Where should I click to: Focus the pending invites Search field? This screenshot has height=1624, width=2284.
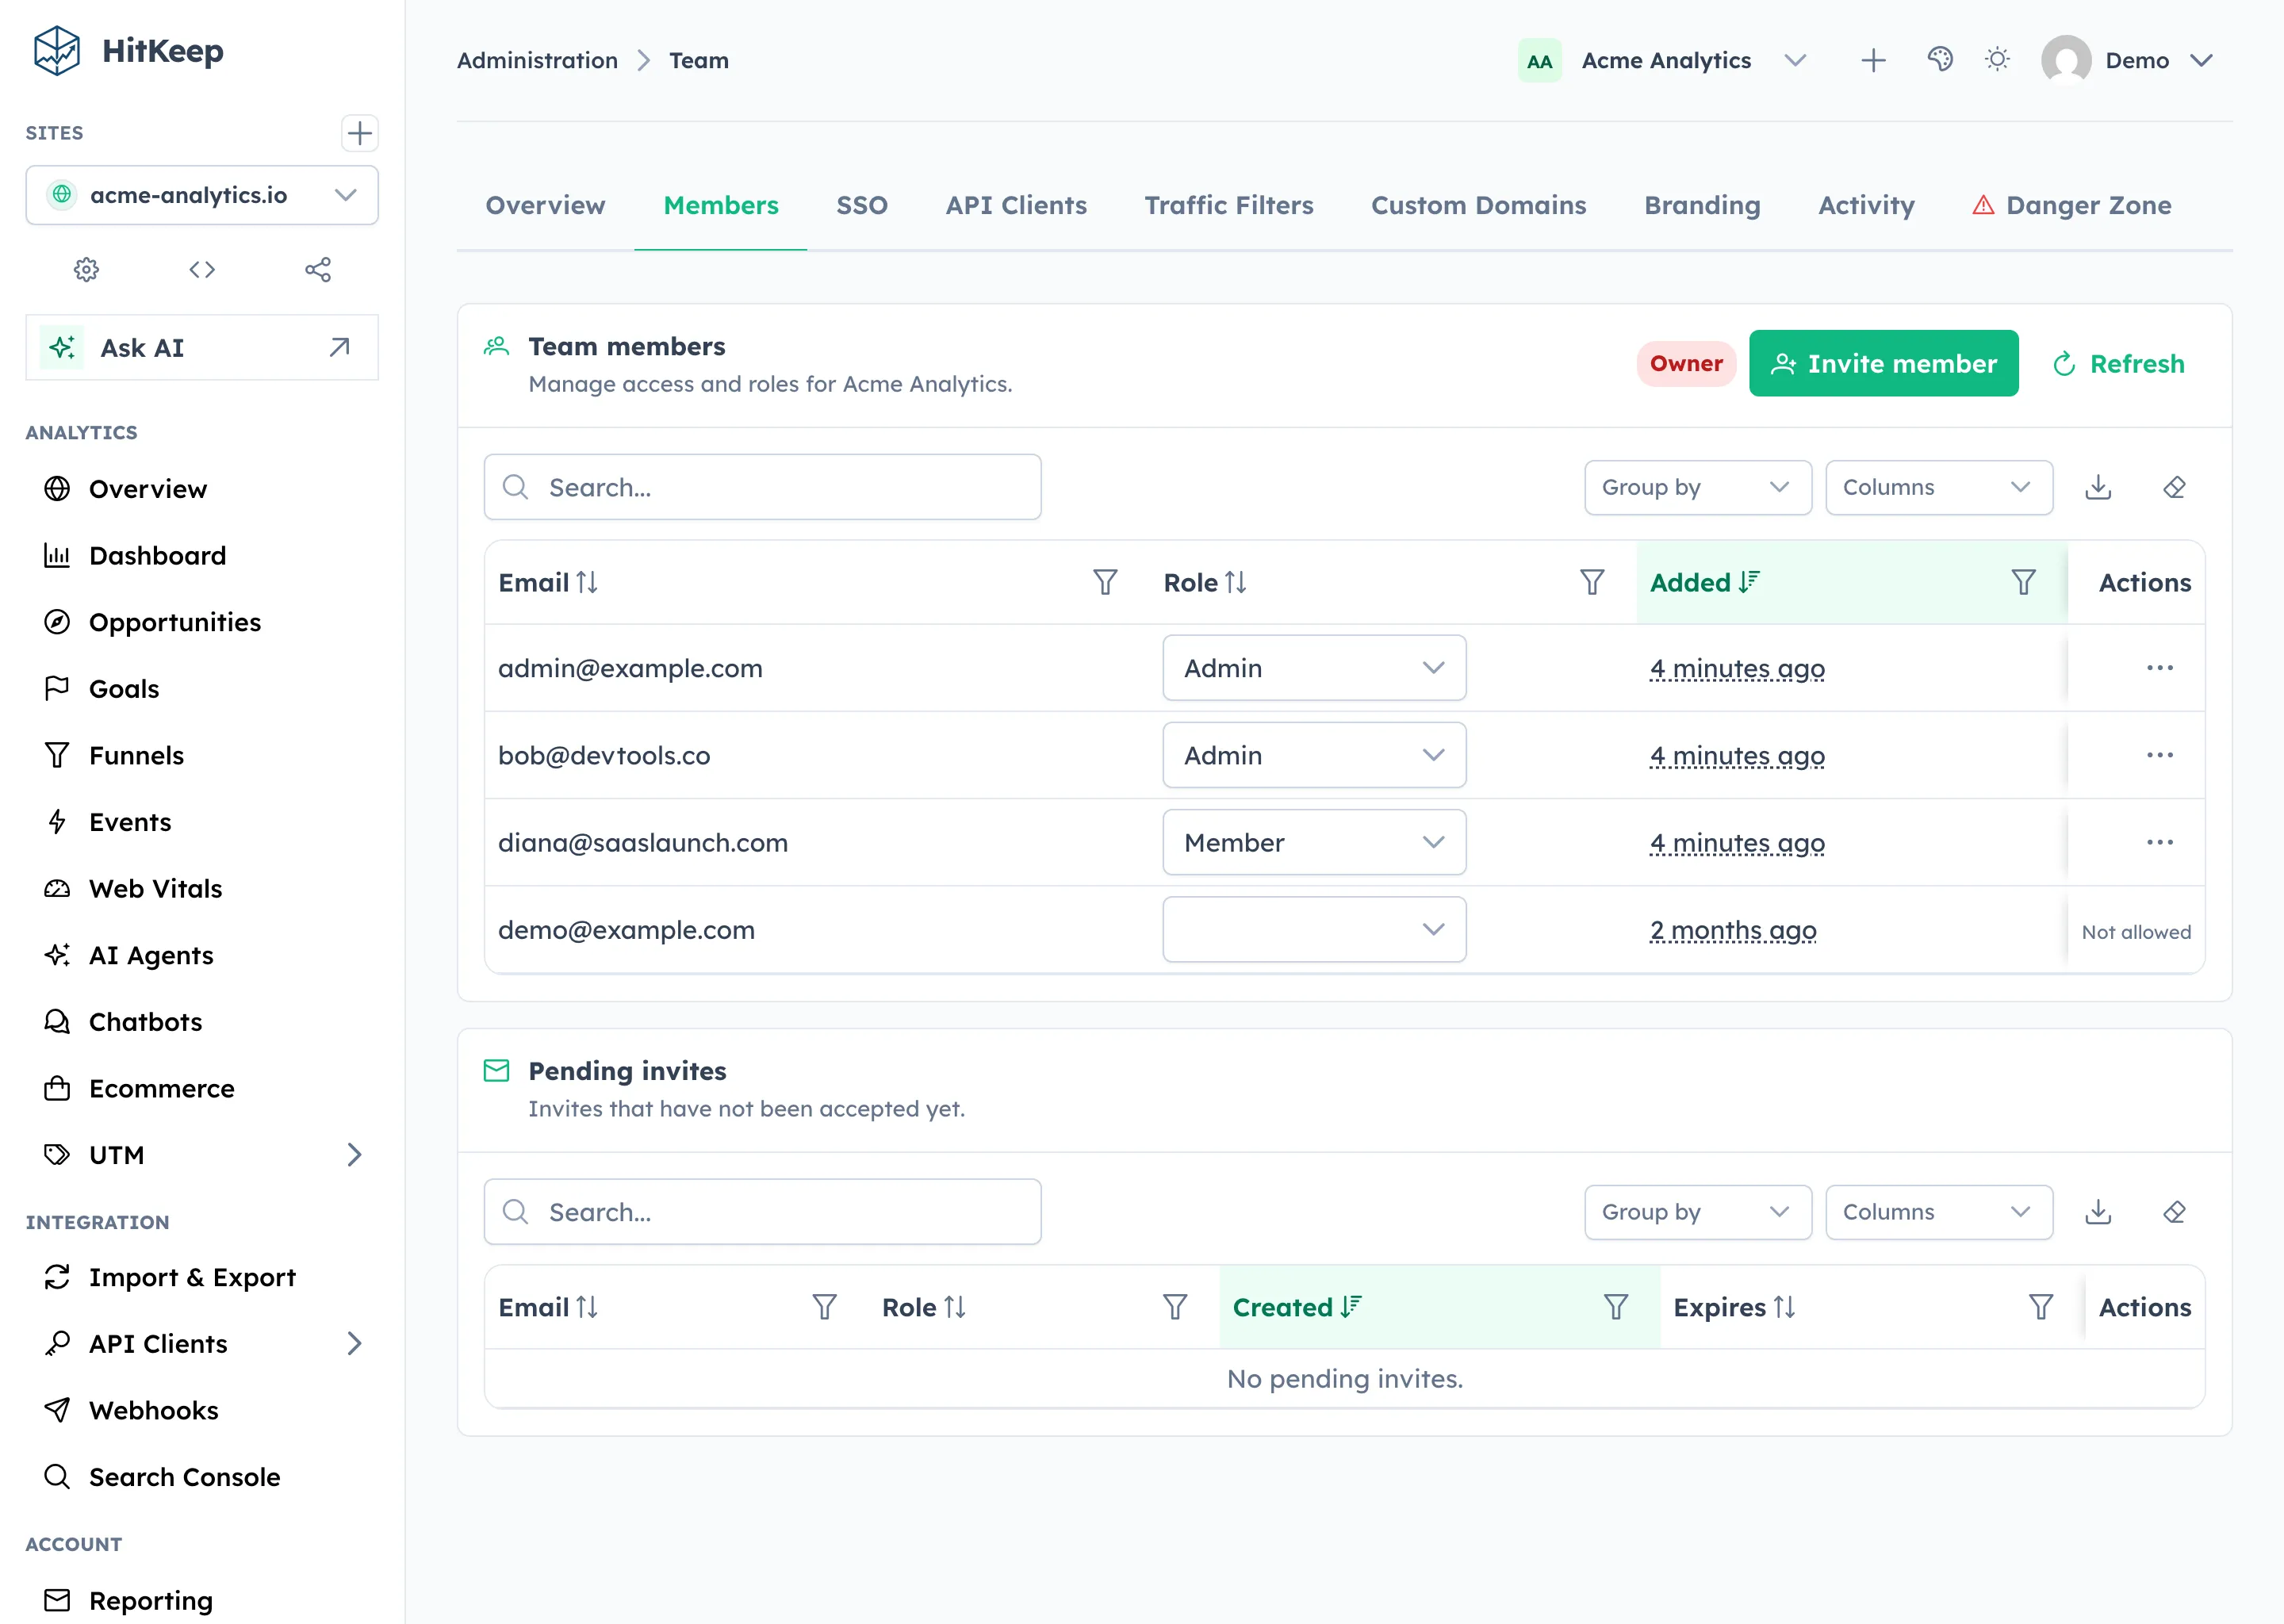[763, 1212]
